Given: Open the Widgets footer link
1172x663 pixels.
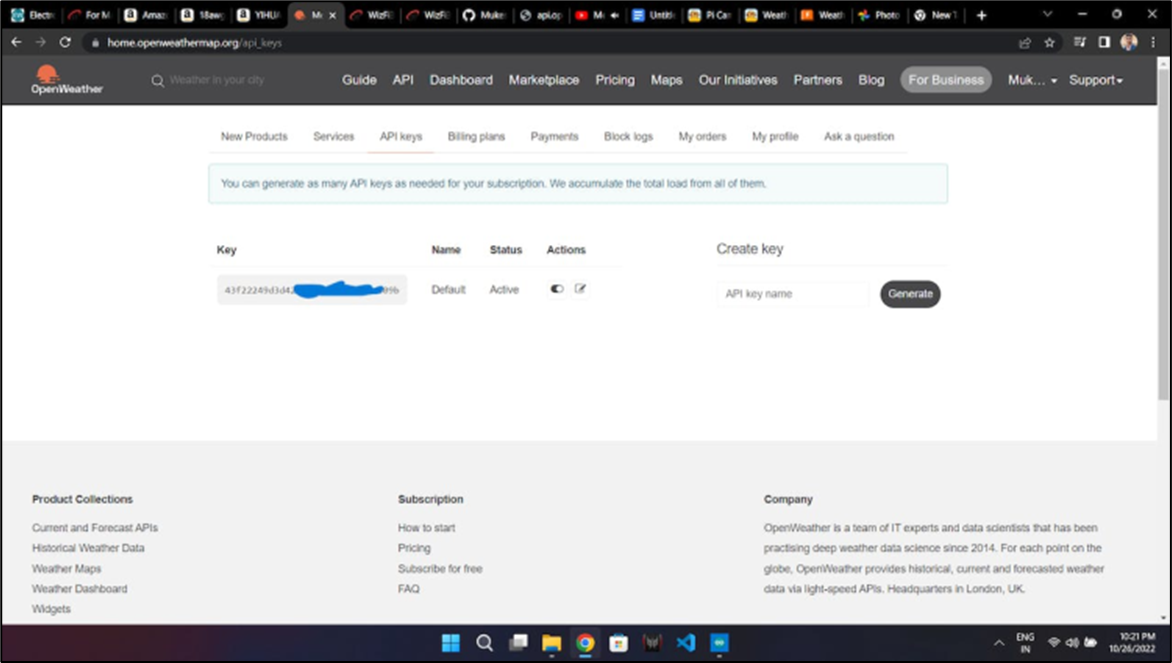Looking at the screenshot, I should [52, 609].
